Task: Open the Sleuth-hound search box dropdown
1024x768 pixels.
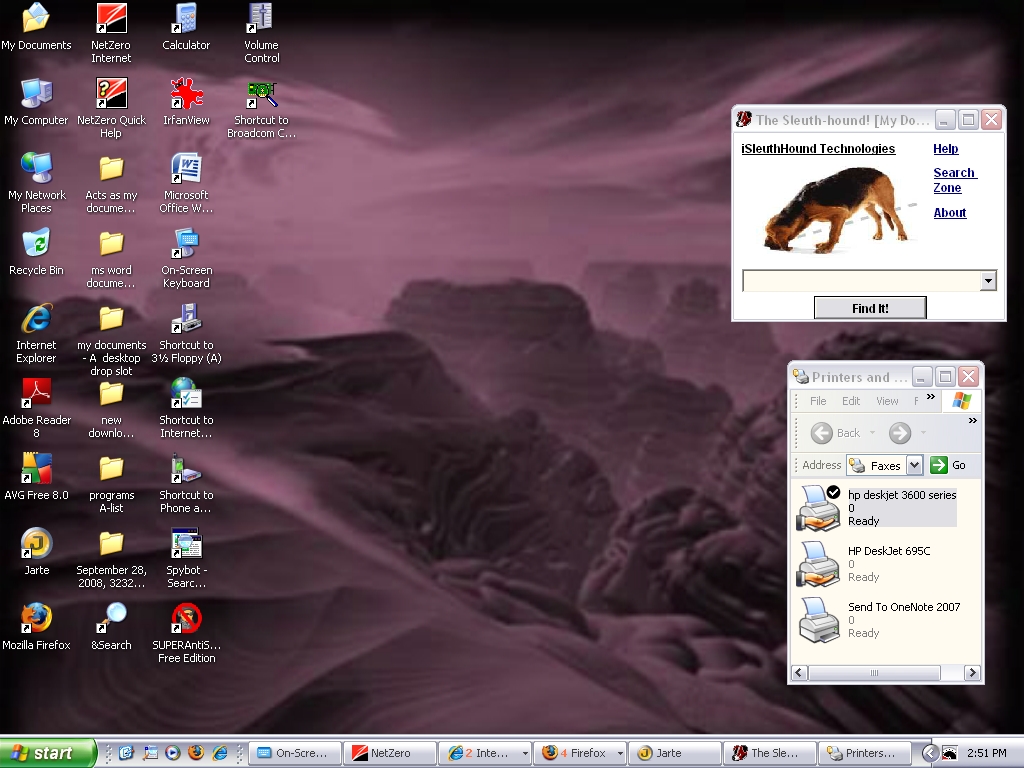Action: click(988, 281)
